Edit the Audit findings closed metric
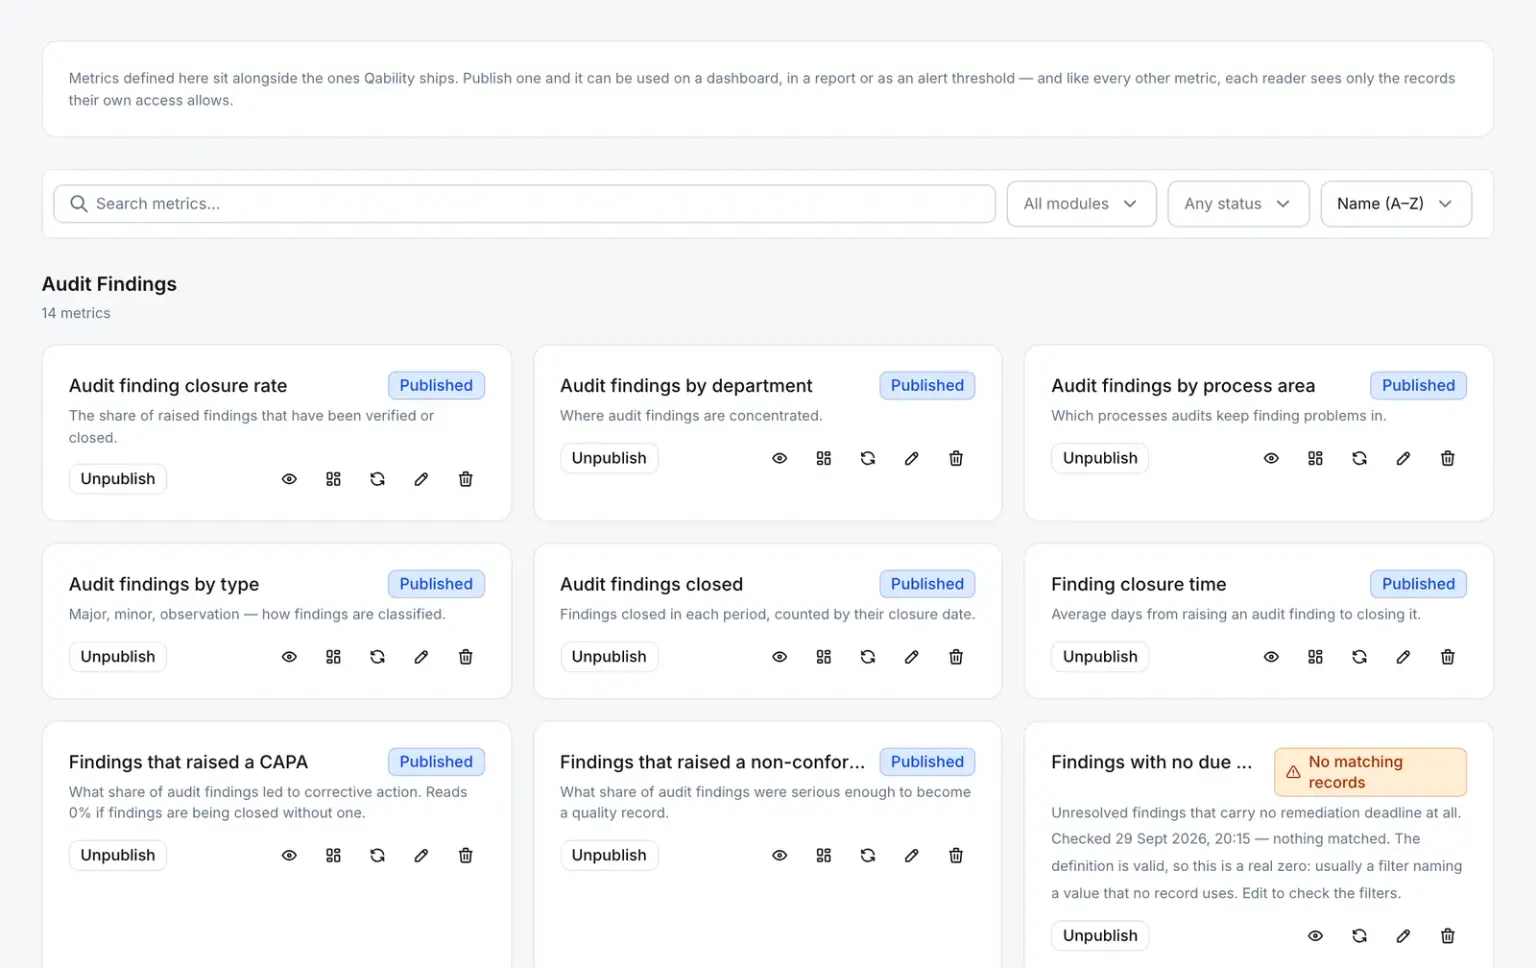Viewport: 1536px width, 968px height. (912, 657)
